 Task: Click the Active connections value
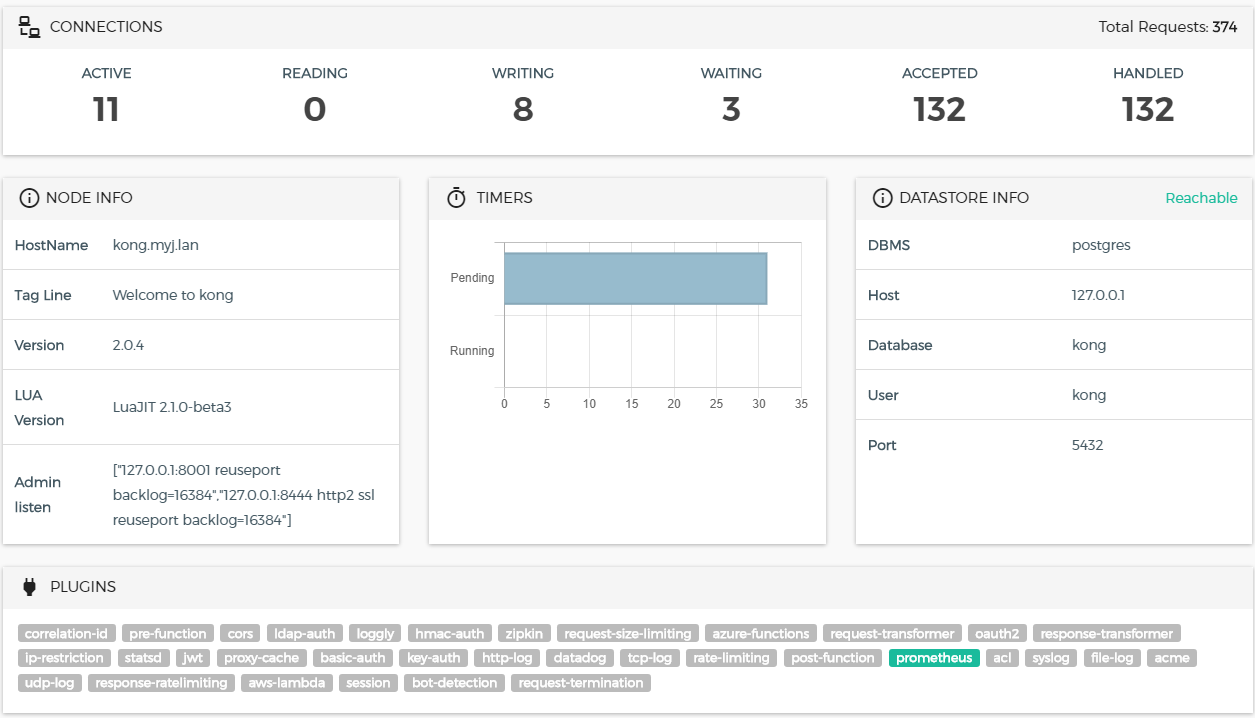click(x=106, y=110)
